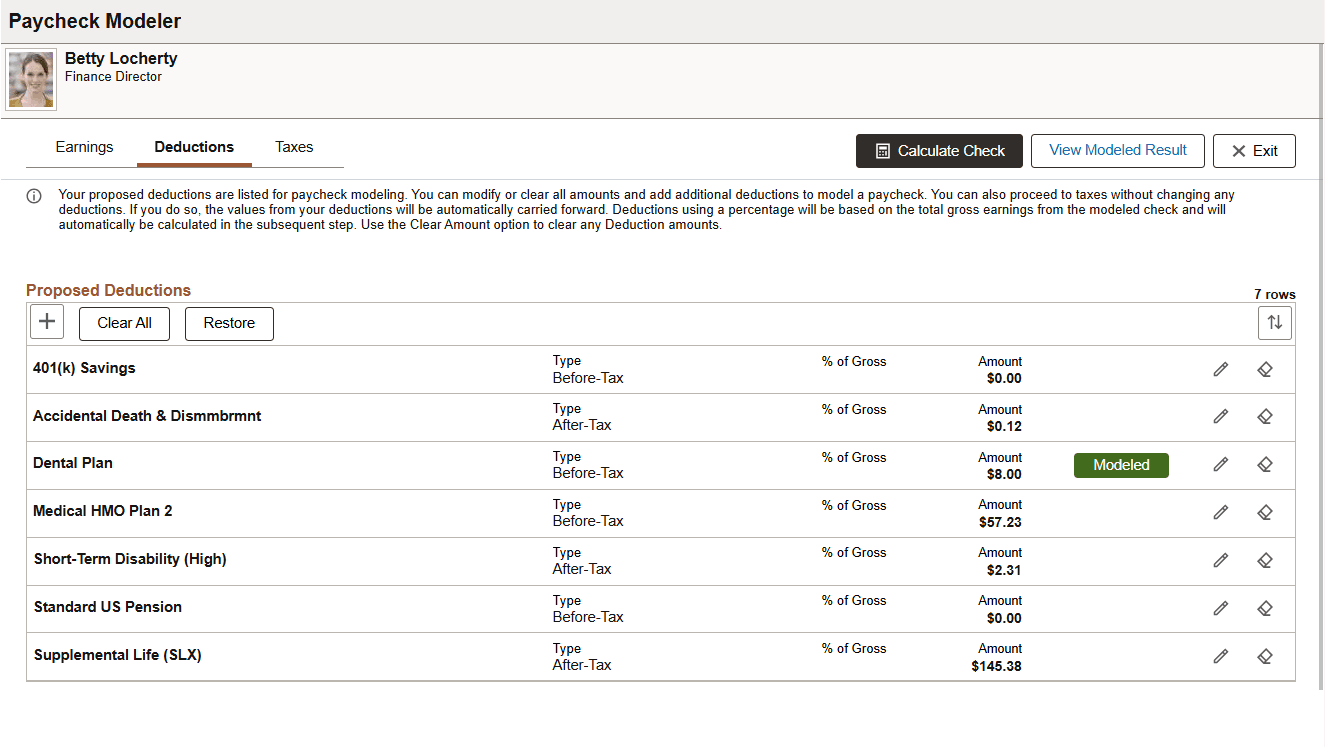Clear the Medical HMO Plan 2 amount
Image resolution: width=1325 pixels, height=747 pixels.
pyautogui.click(x=1264, y=512)
